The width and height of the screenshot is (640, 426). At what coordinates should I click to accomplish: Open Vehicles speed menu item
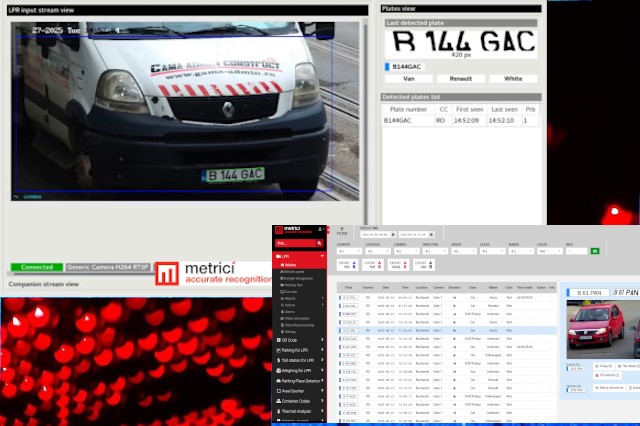(x=292, y=272)
